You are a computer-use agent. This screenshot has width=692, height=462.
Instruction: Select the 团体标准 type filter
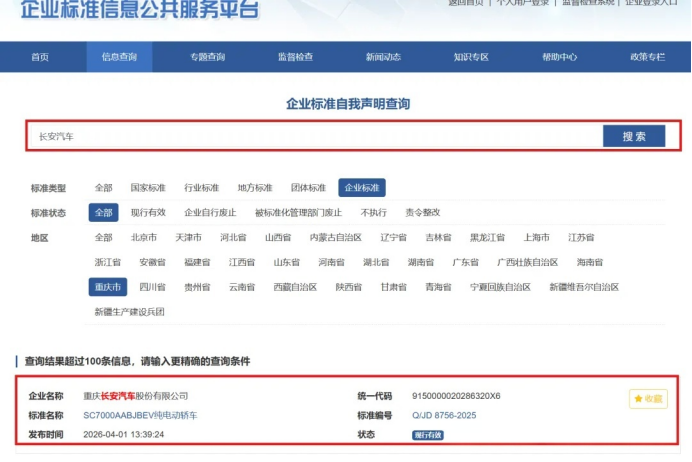[x=308, y=188]
